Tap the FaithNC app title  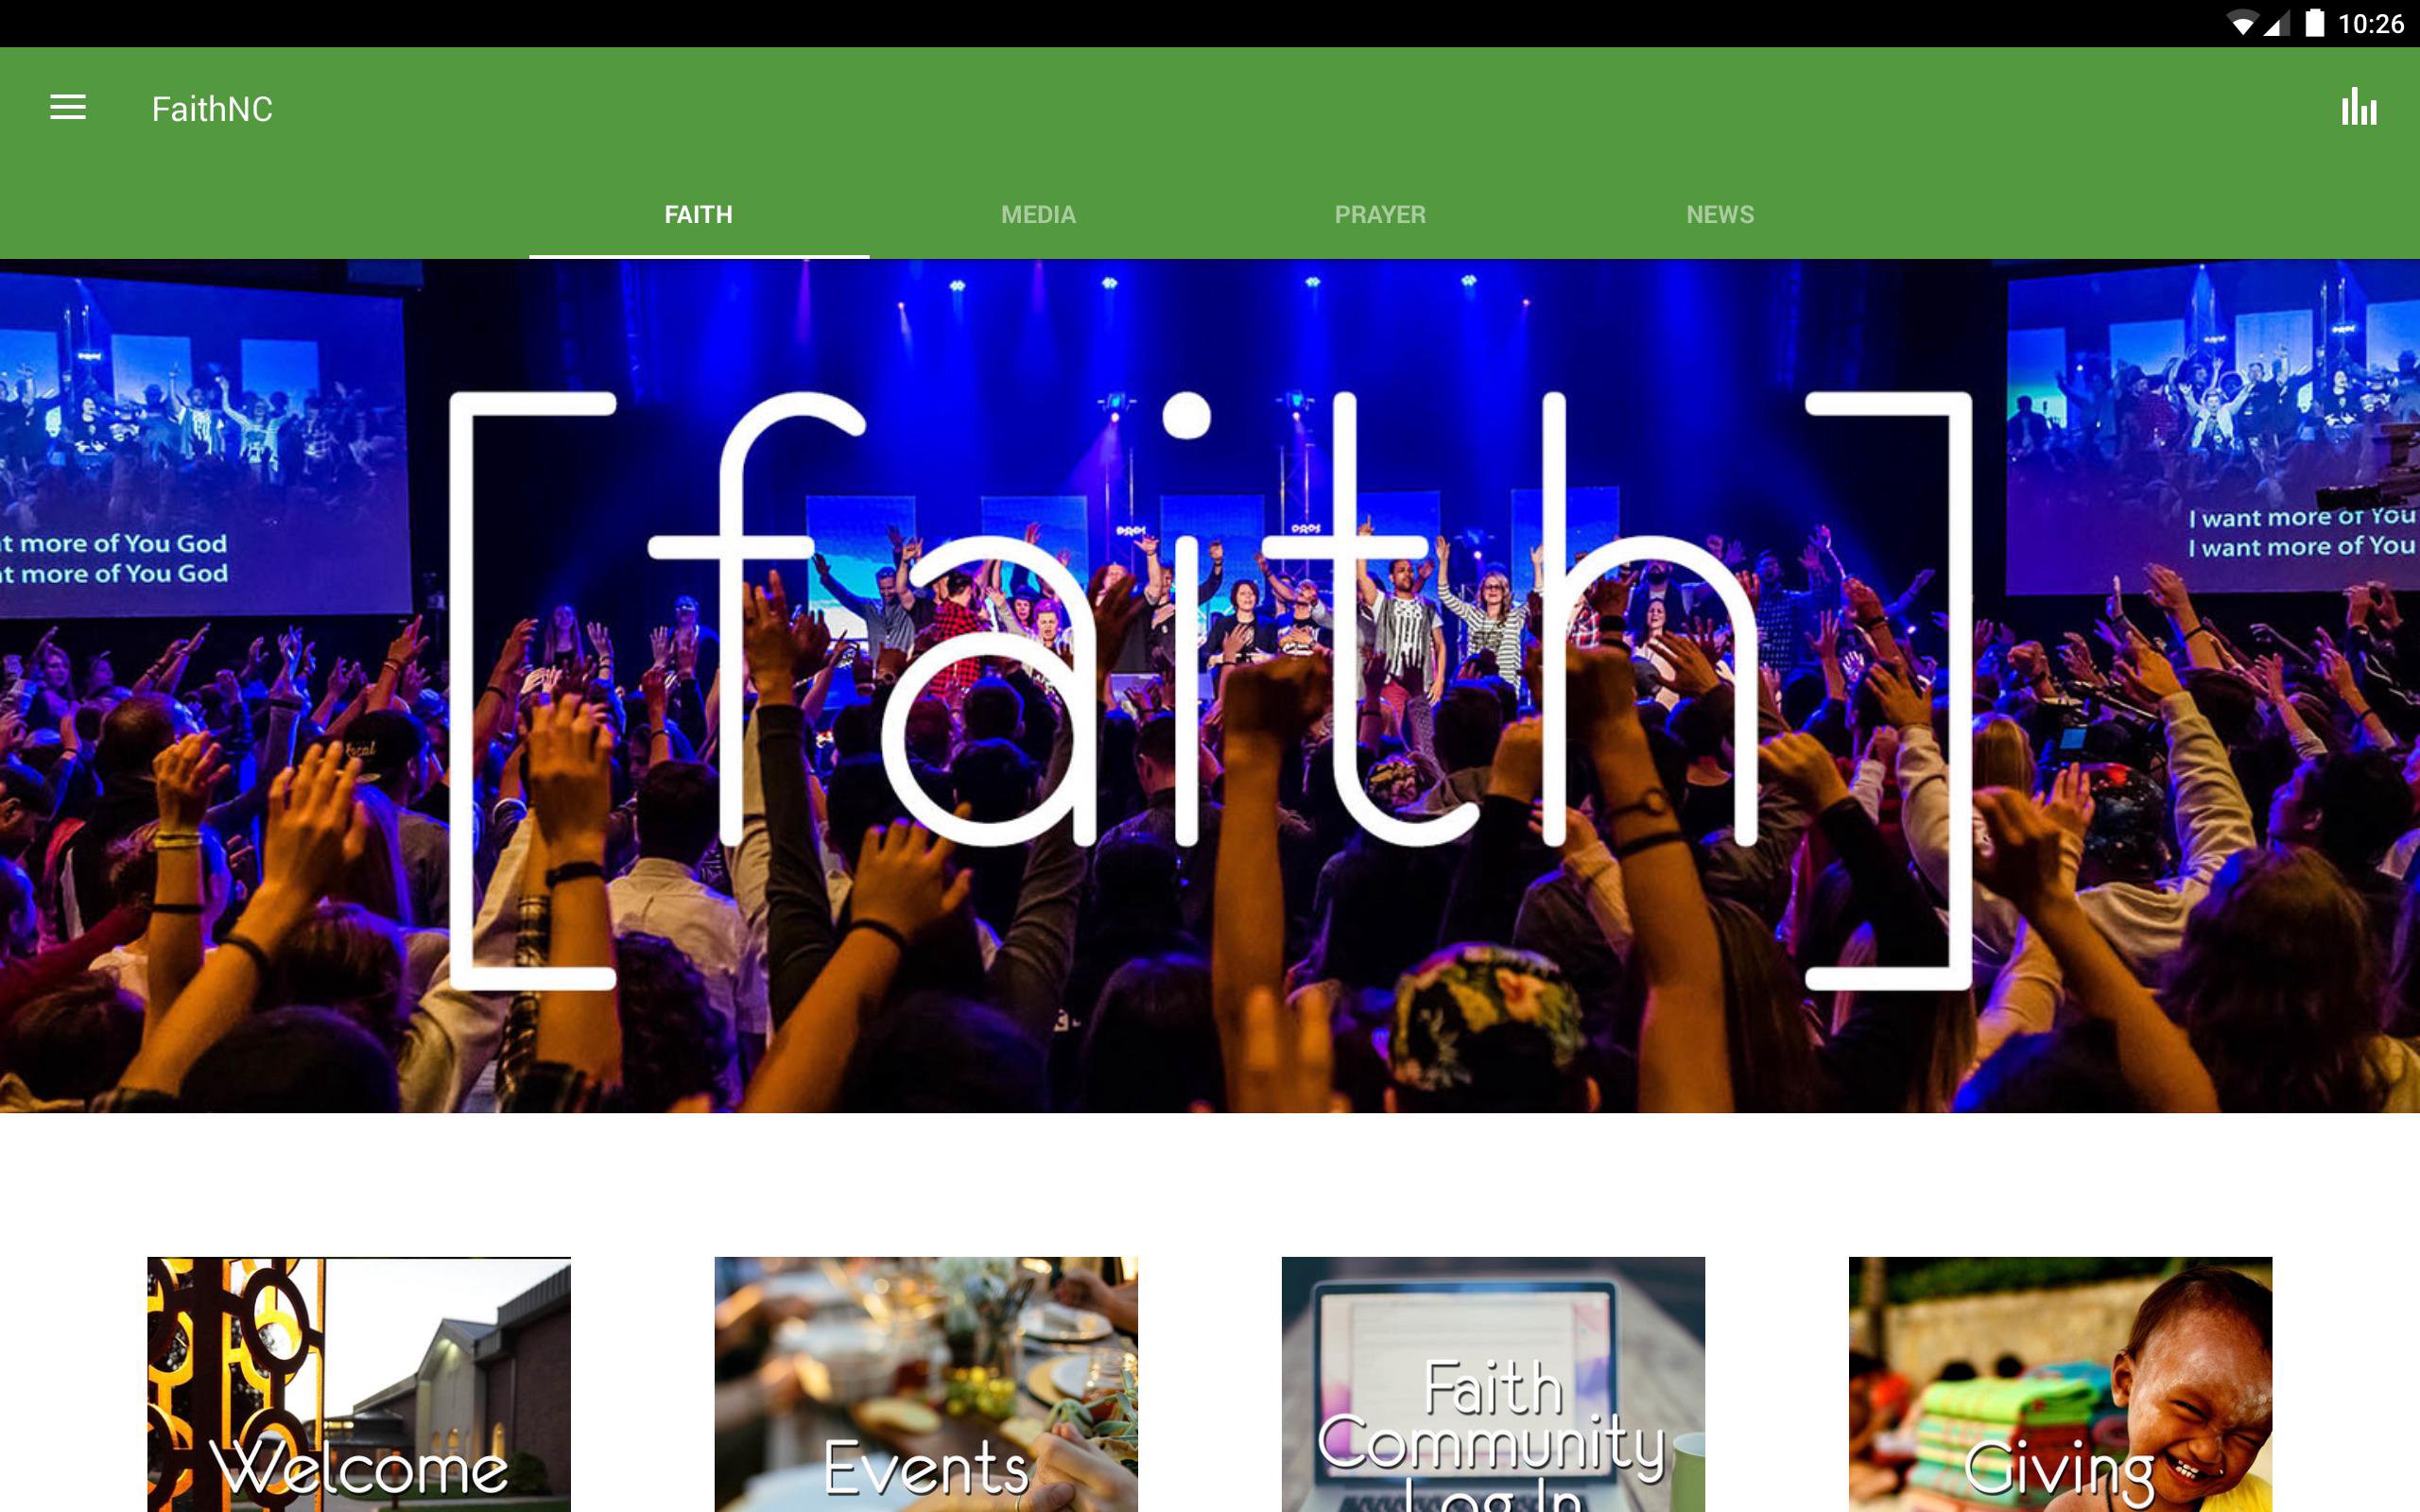212,109
